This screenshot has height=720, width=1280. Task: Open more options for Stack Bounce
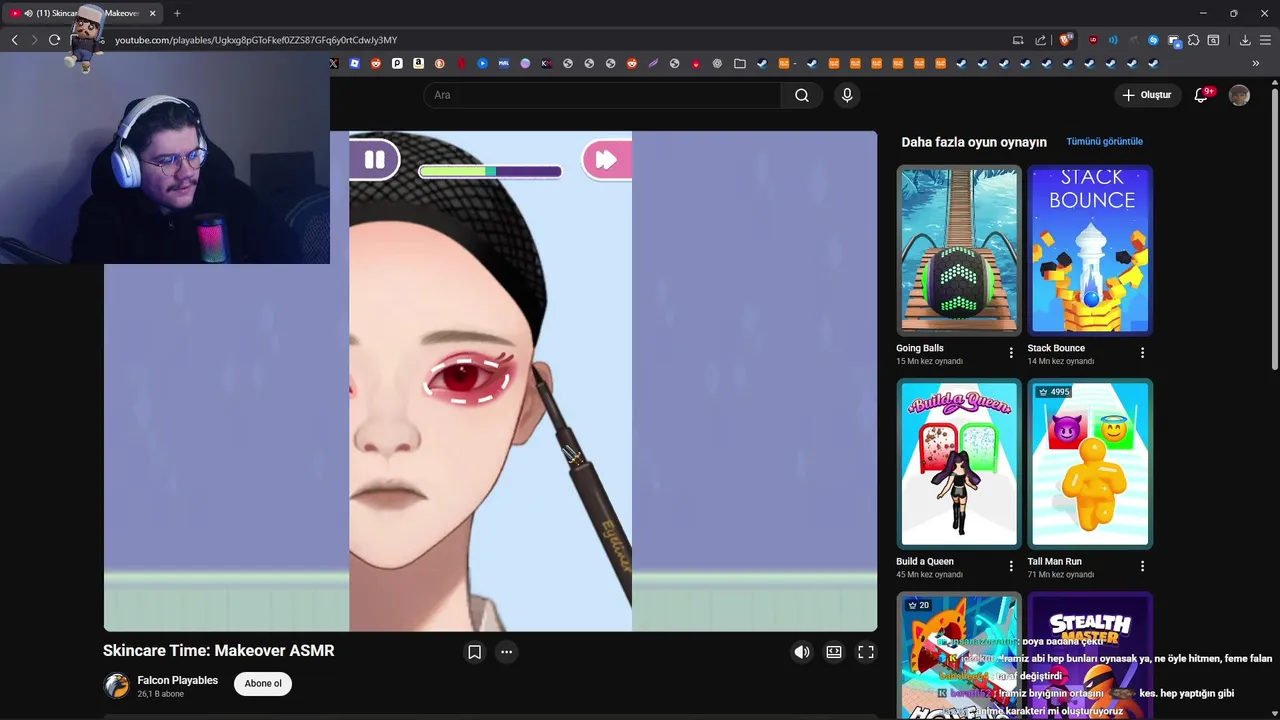1142,353
